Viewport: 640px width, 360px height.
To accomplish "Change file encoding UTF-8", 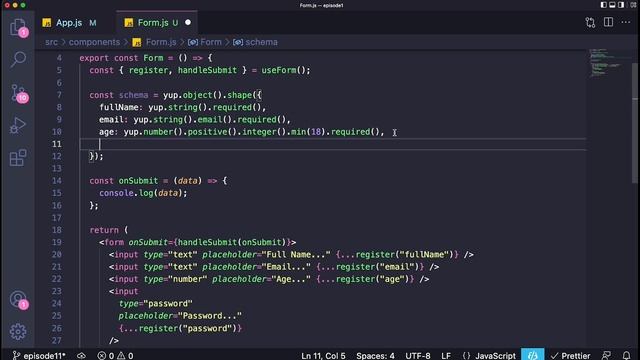I will pyautogui.click(x=418, y=356).
